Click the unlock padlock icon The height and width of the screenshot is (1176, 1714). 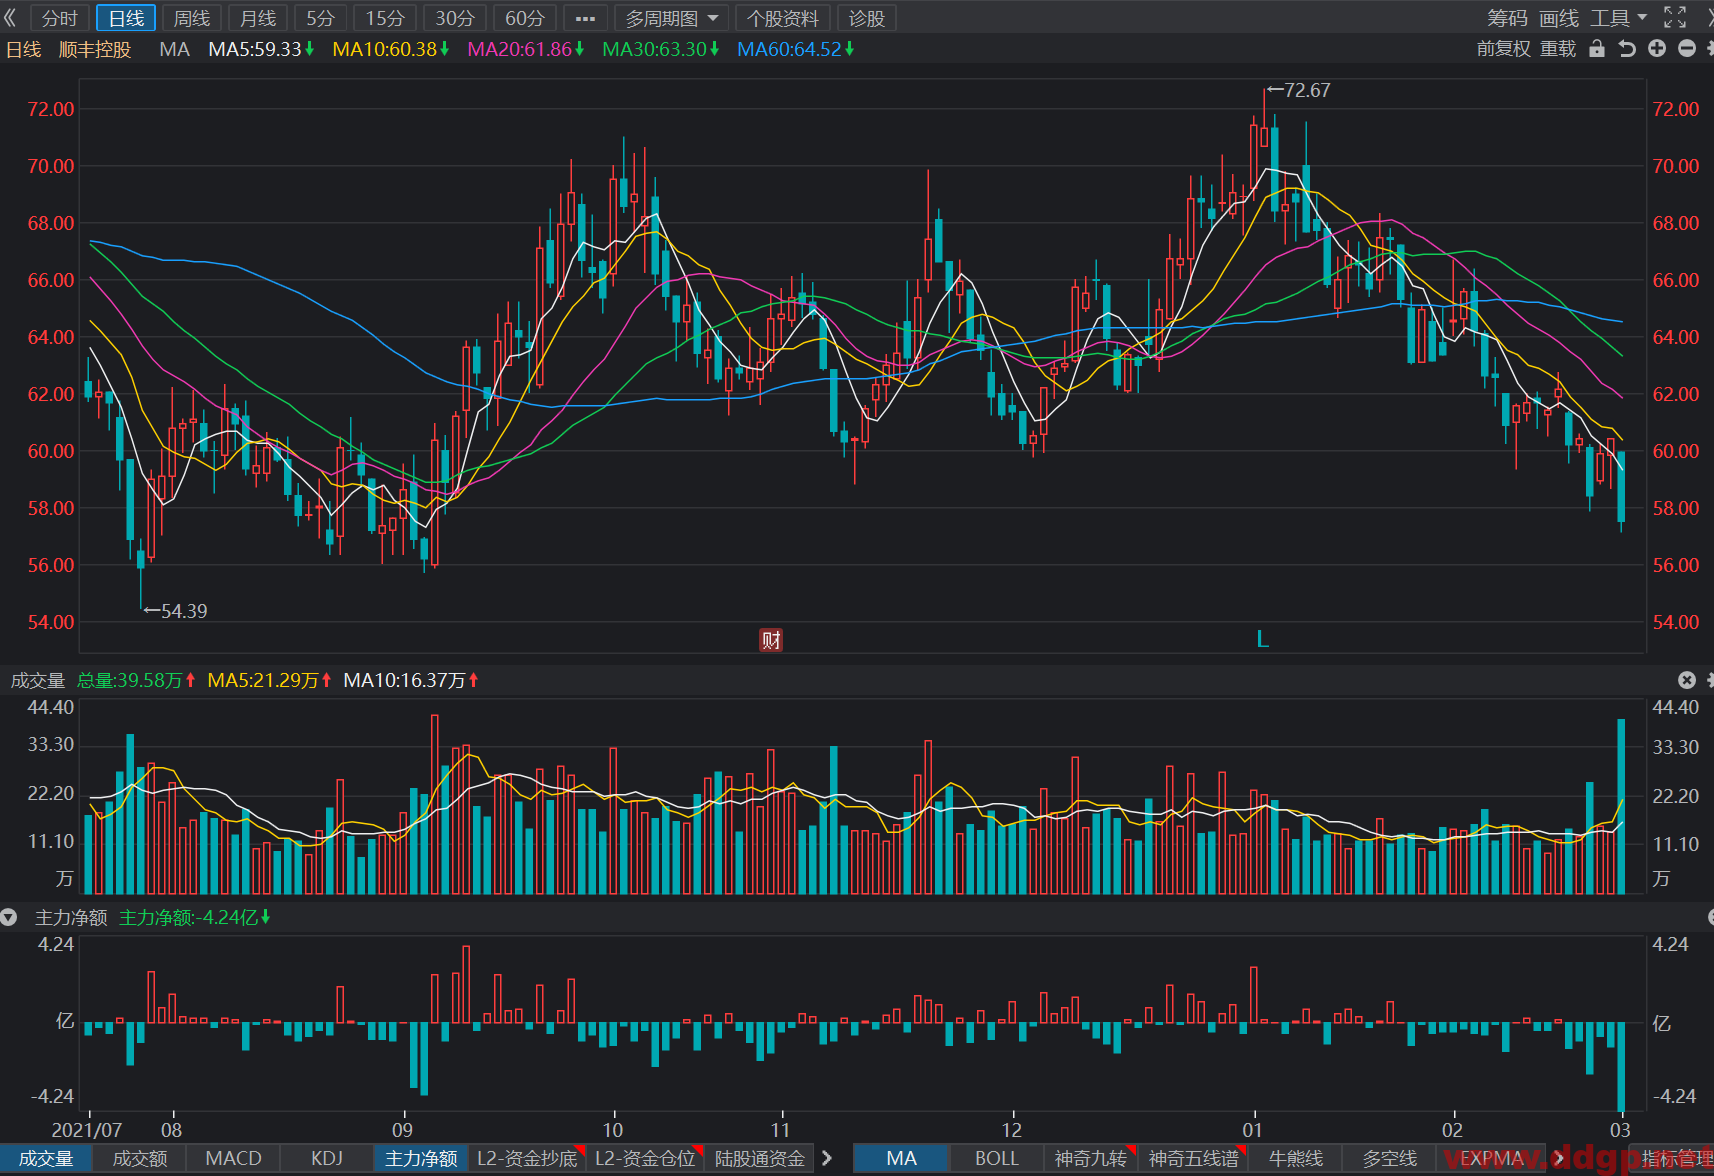(x=1597, y=48)
